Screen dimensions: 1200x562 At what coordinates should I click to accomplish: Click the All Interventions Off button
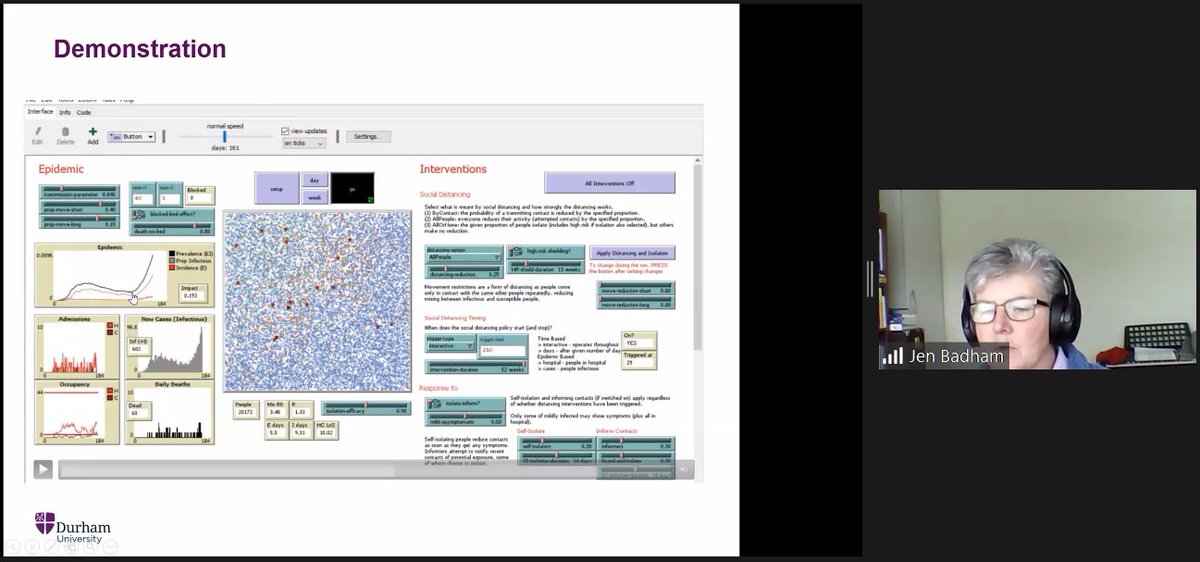[x=609, y=183]
